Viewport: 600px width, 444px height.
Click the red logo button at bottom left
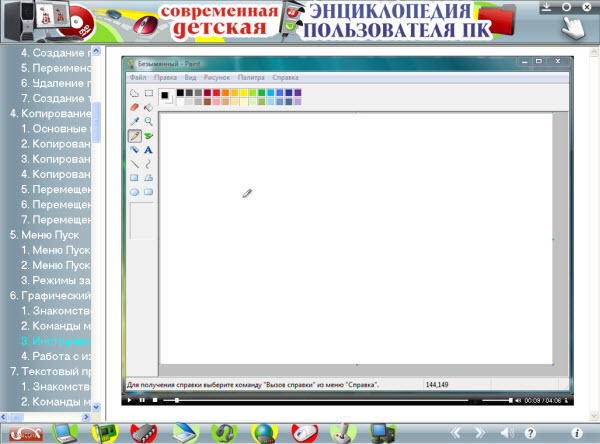click(26, 434)
